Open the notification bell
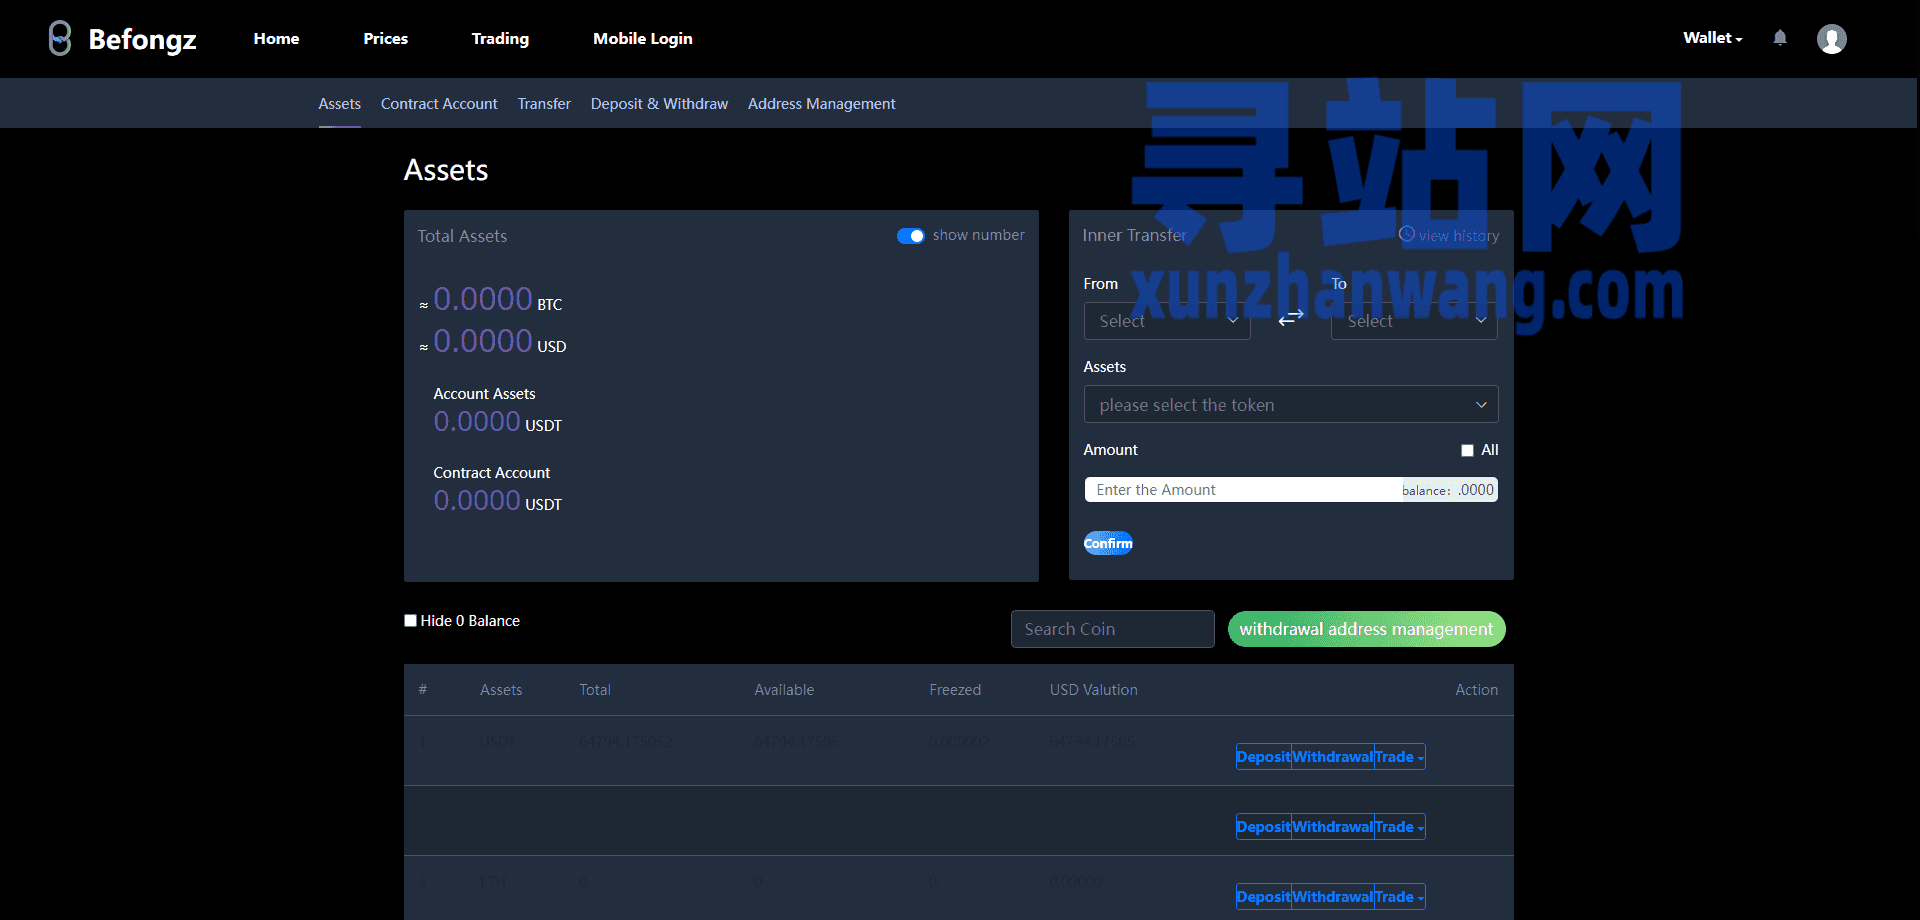1920x920 pixels. pos(1780,38)
